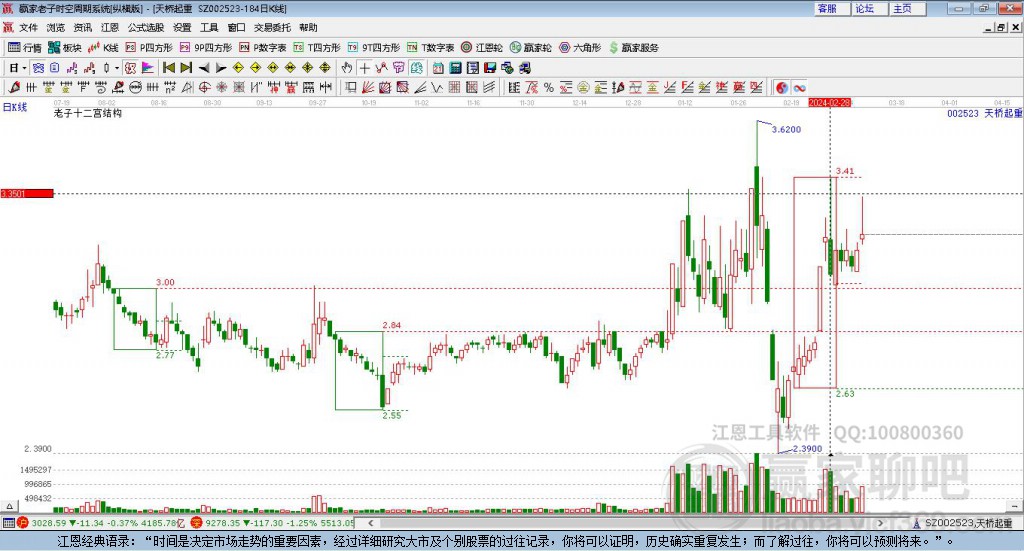The image size is (1024, 551).
Task: Select the red target circle tool
Action: pyautogui.click(x=204, y=87)
